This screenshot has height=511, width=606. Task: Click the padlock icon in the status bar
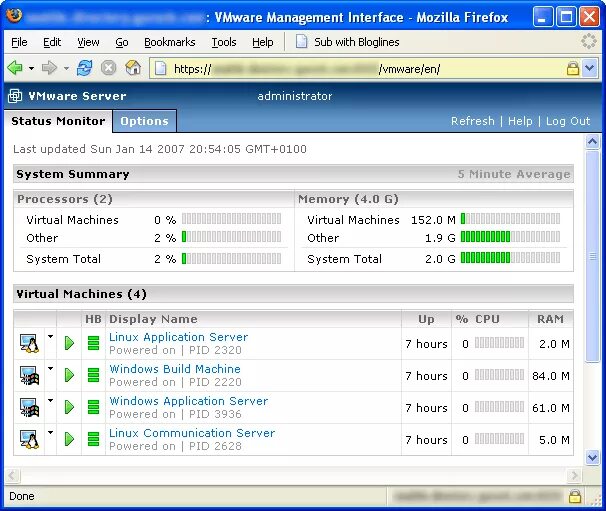click(575, 496)
